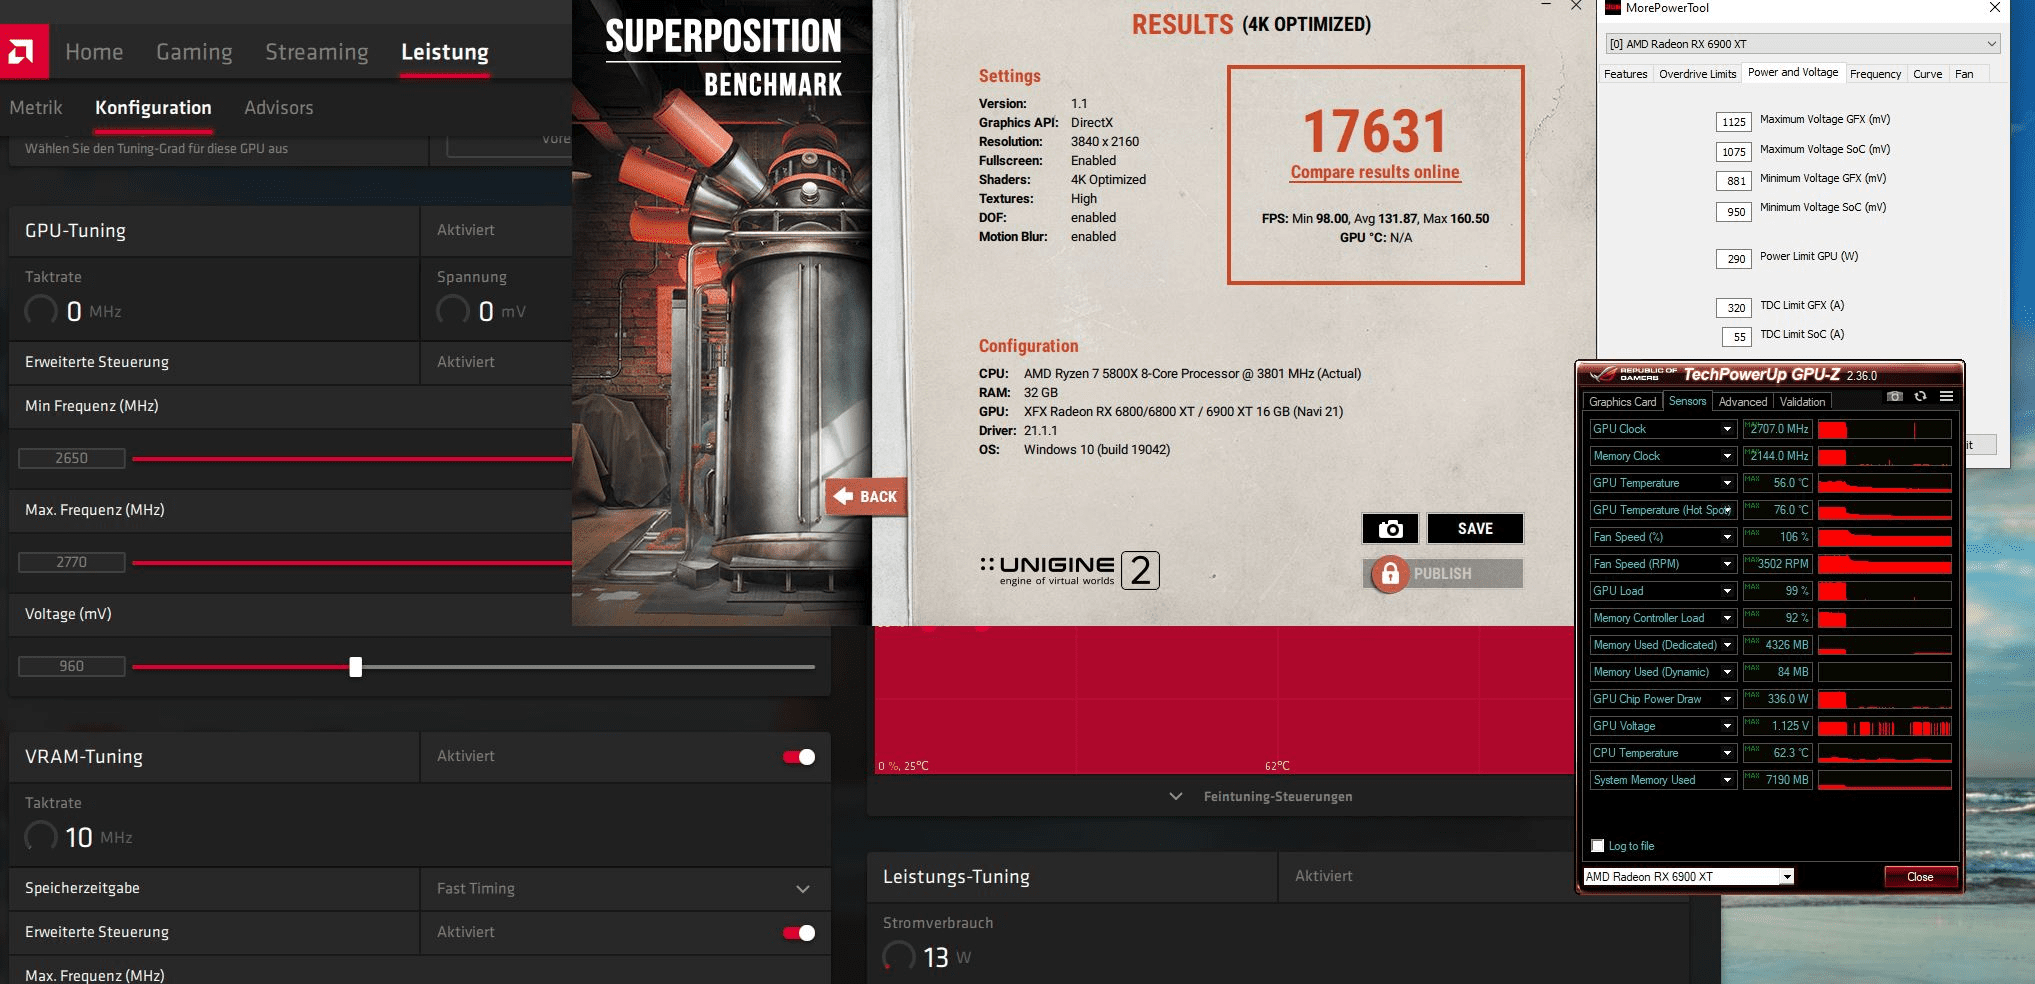
Task: Open the Compare results online link
Action: (1375, 172)
